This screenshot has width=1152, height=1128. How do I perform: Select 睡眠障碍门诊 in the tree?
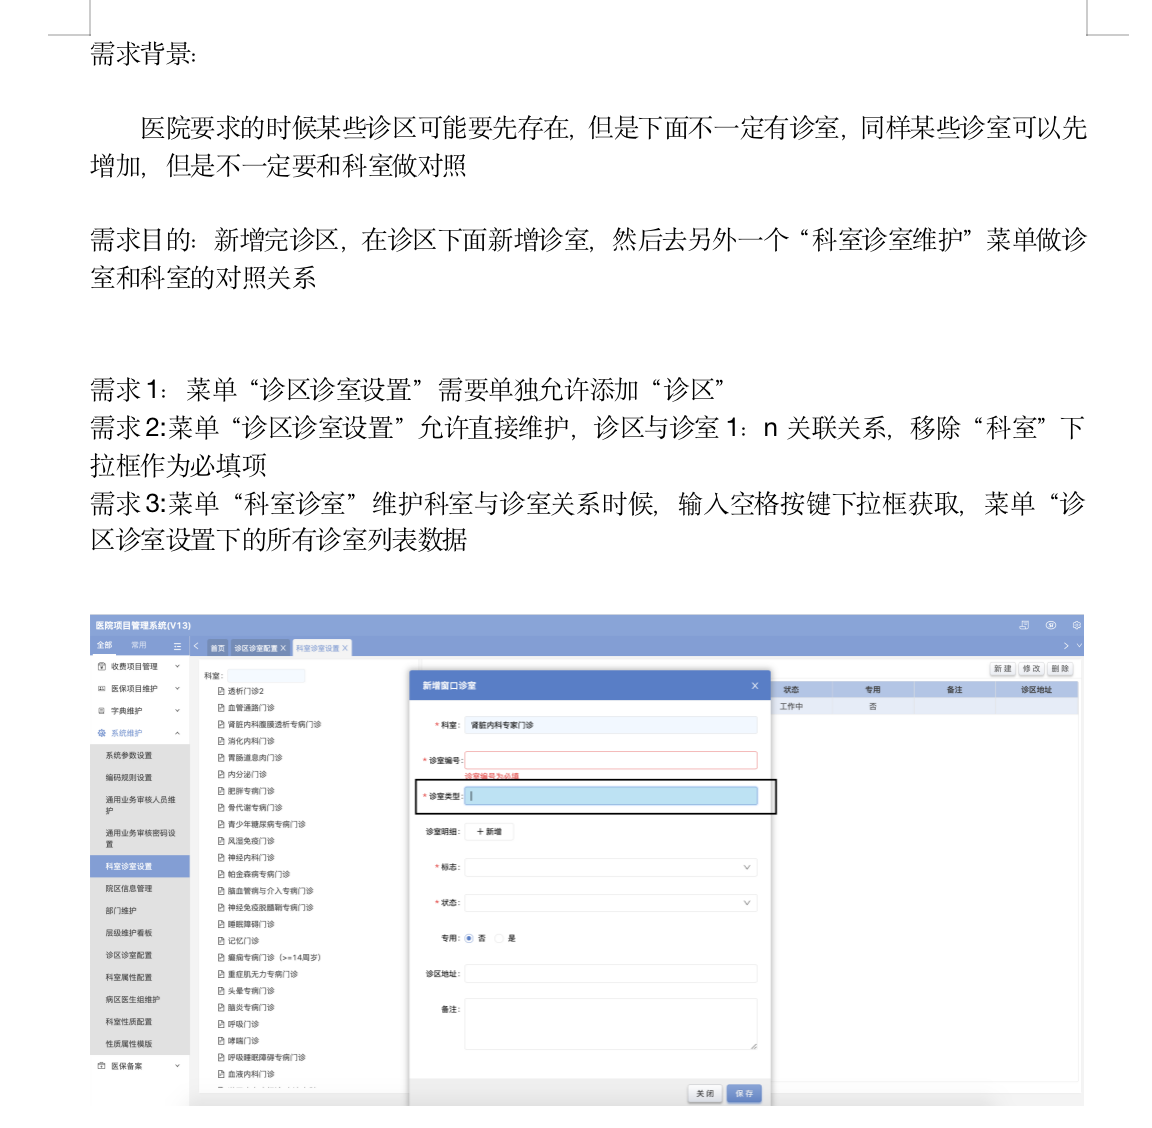[251, 924]
